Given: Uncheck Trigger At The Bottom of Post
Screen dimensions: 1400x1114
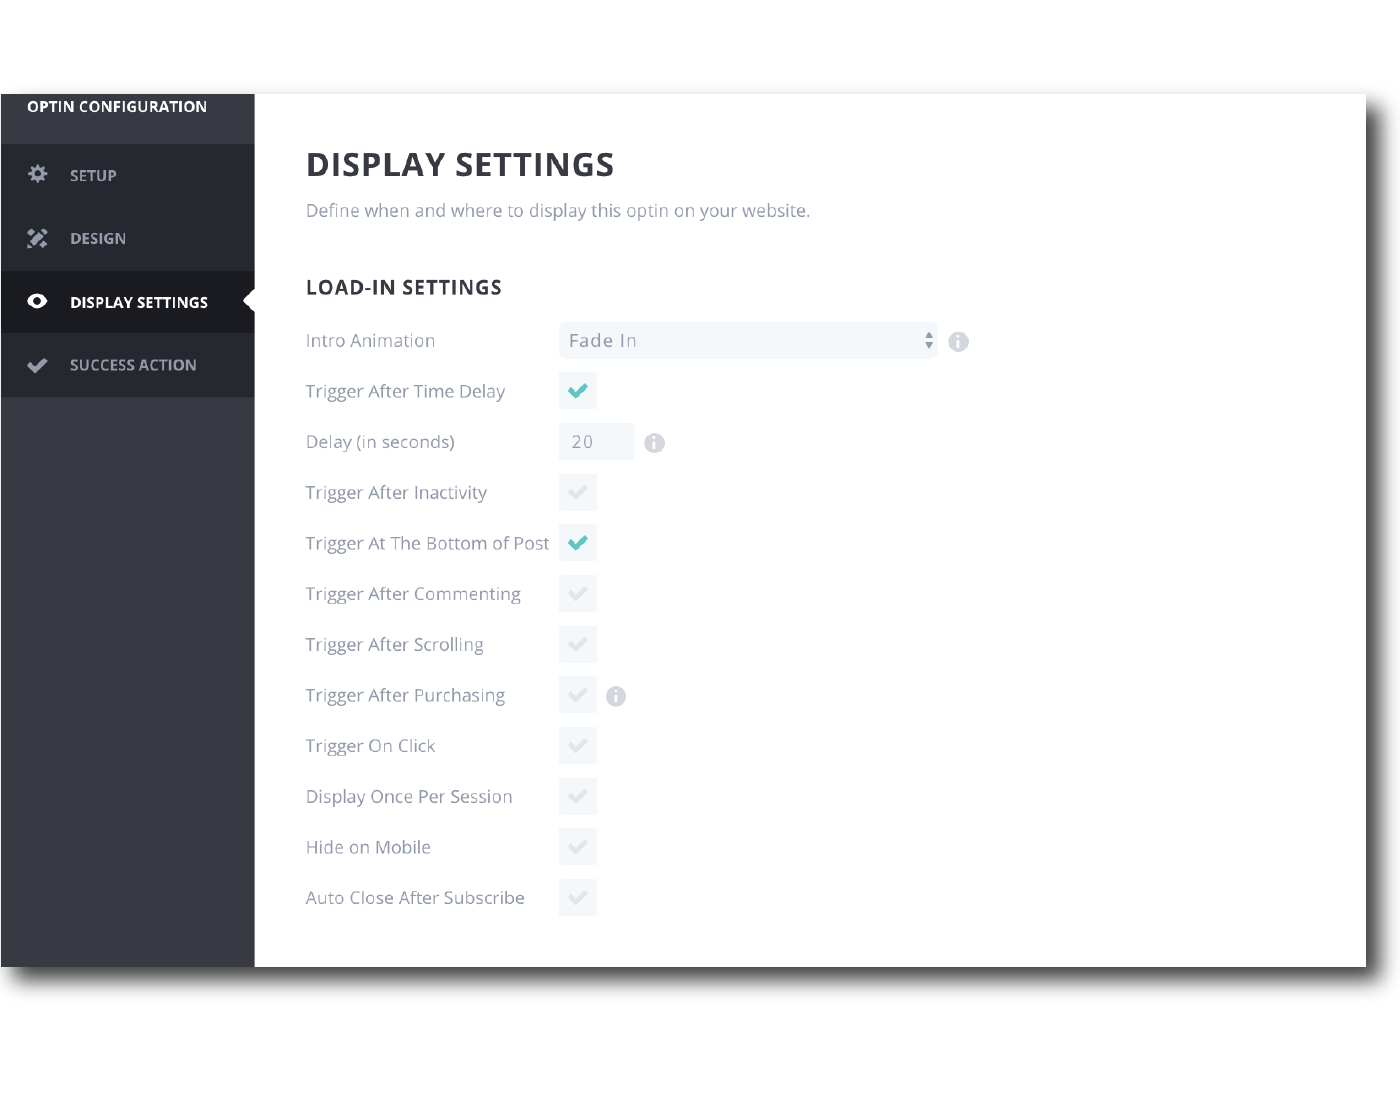Looking at the screenshot, I should point(577,543).
